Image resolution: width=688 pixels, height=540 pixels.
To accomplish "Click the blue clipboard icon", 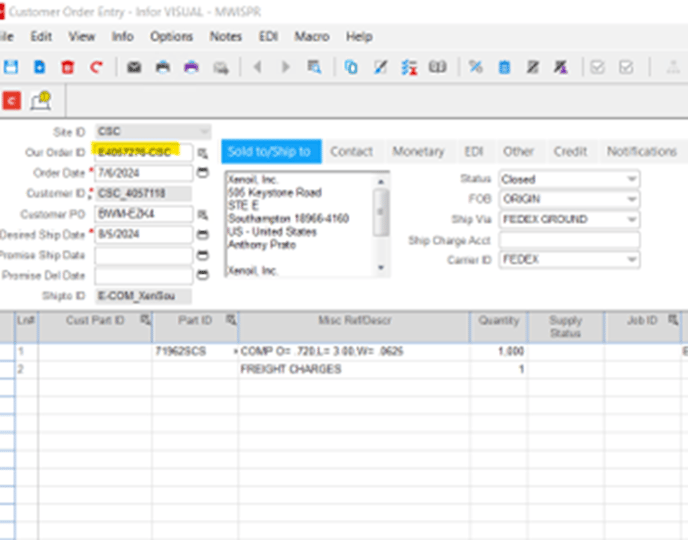I will pyautogui.click(x=505, y=67).
